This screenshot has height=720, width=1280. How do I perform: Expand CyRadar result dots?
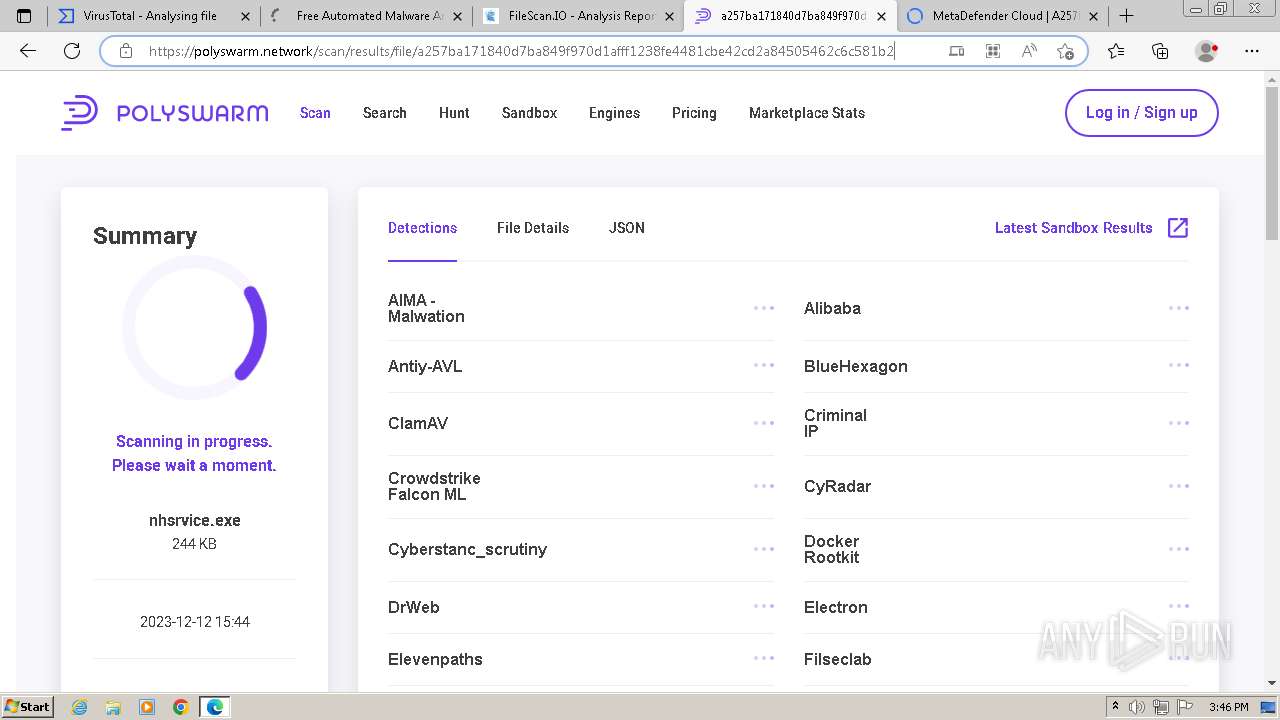1179,486
